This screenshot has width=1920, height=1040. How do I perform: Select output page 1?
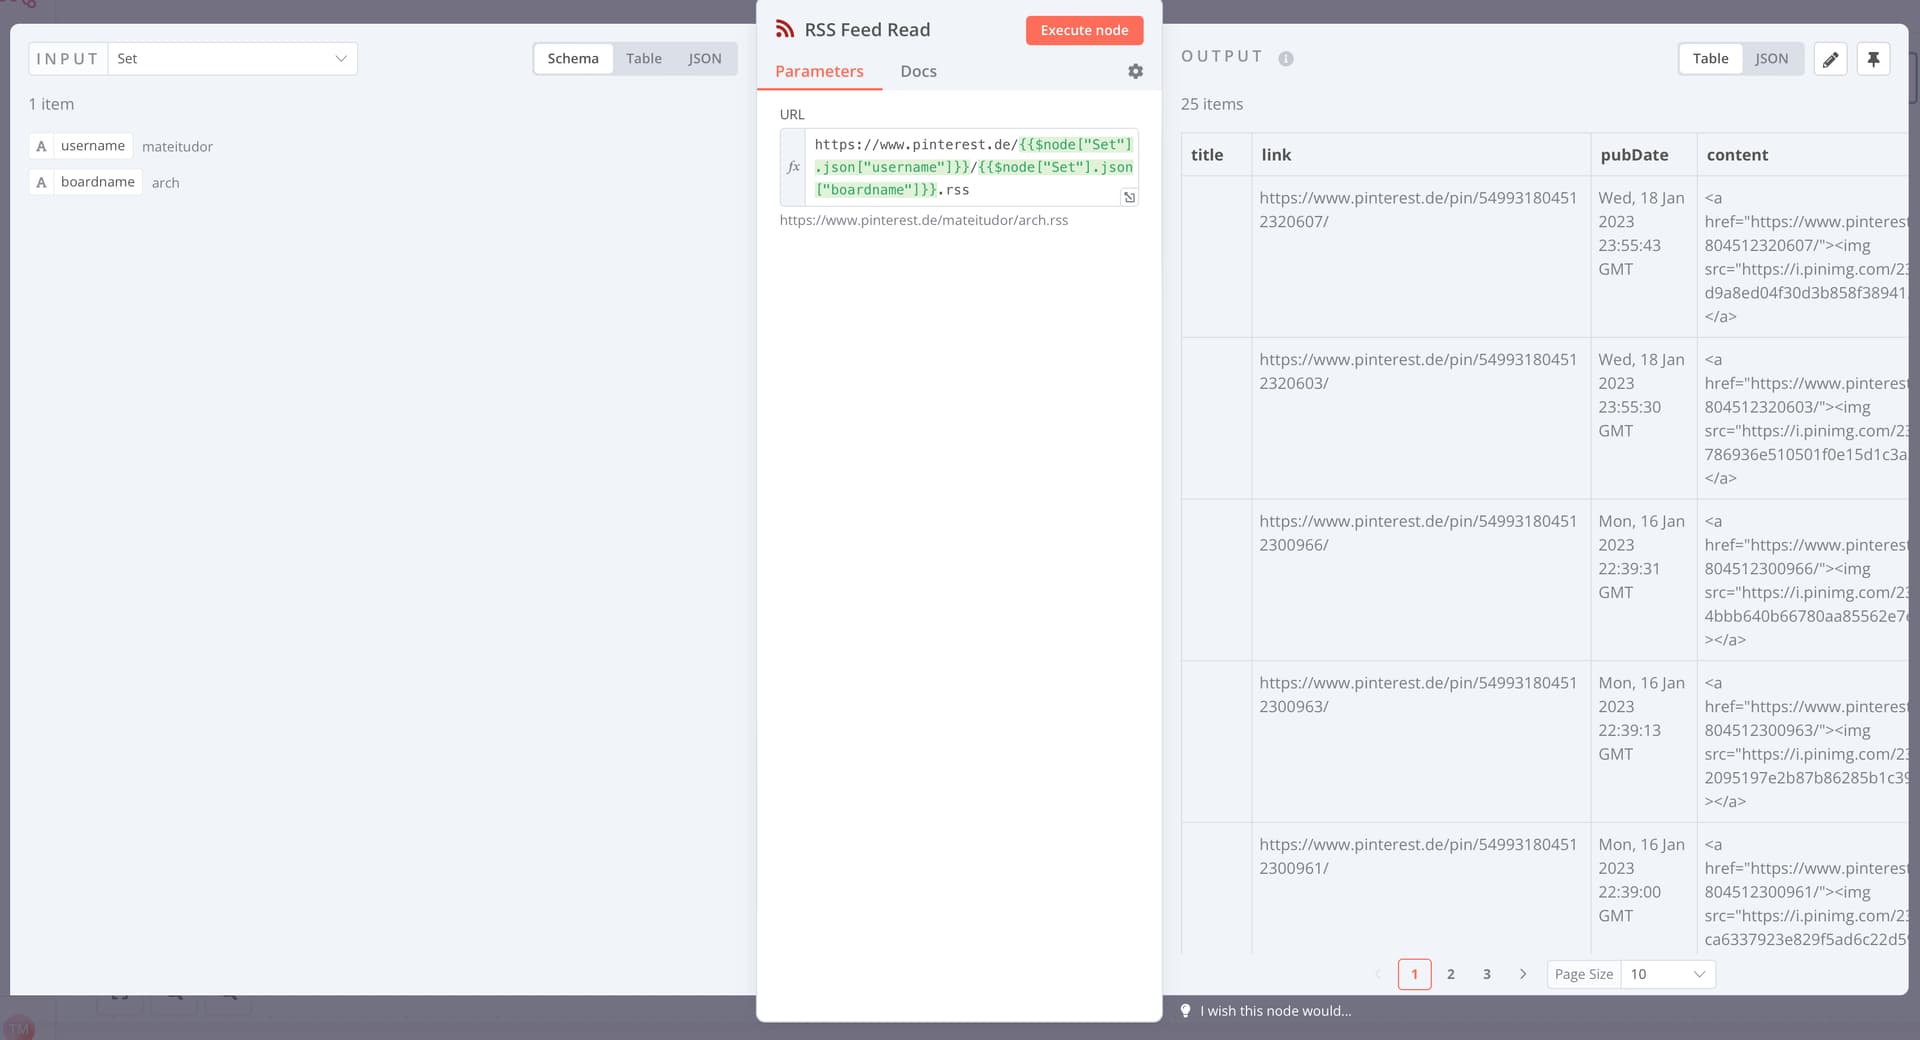(x=1414, y=974)
